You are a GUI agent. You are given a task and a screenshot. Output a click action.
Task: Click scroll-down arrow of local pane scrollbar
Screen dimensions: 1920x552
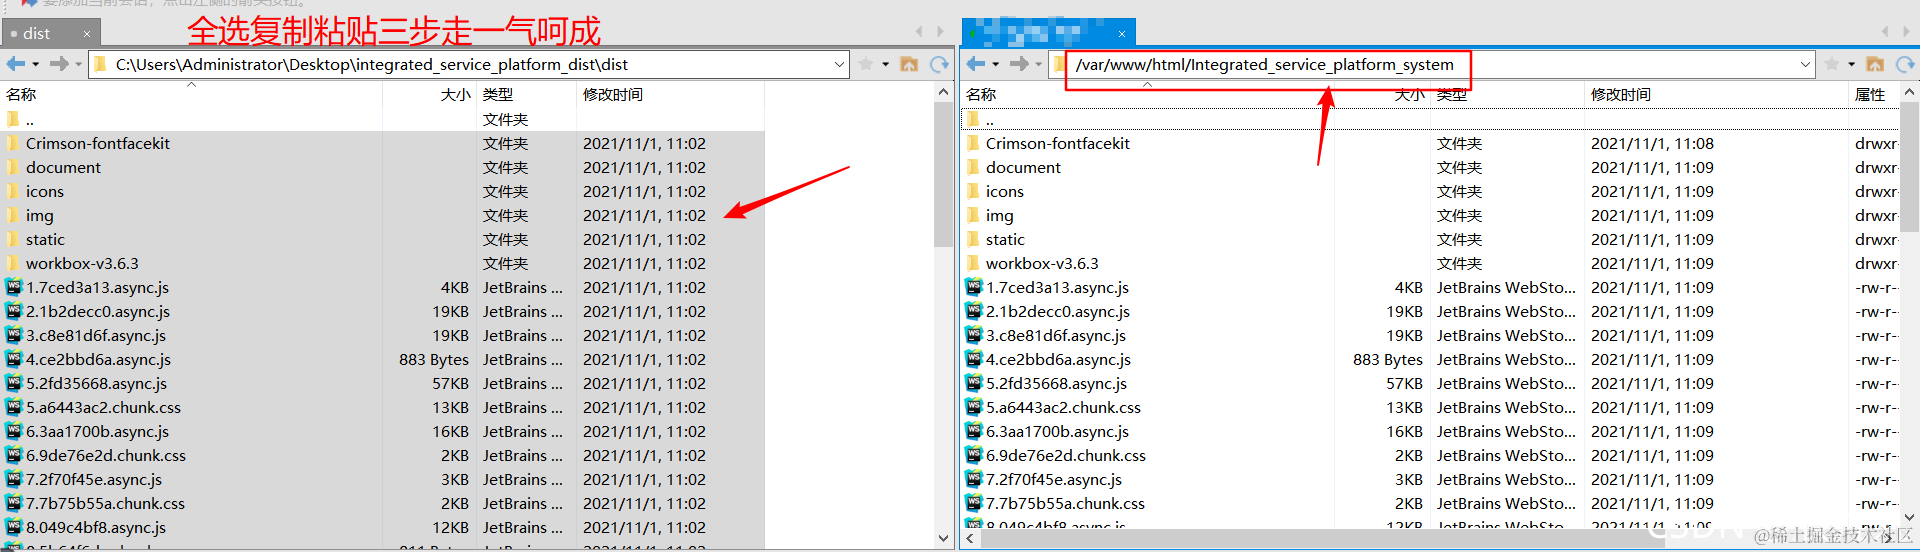pos(943,537)
